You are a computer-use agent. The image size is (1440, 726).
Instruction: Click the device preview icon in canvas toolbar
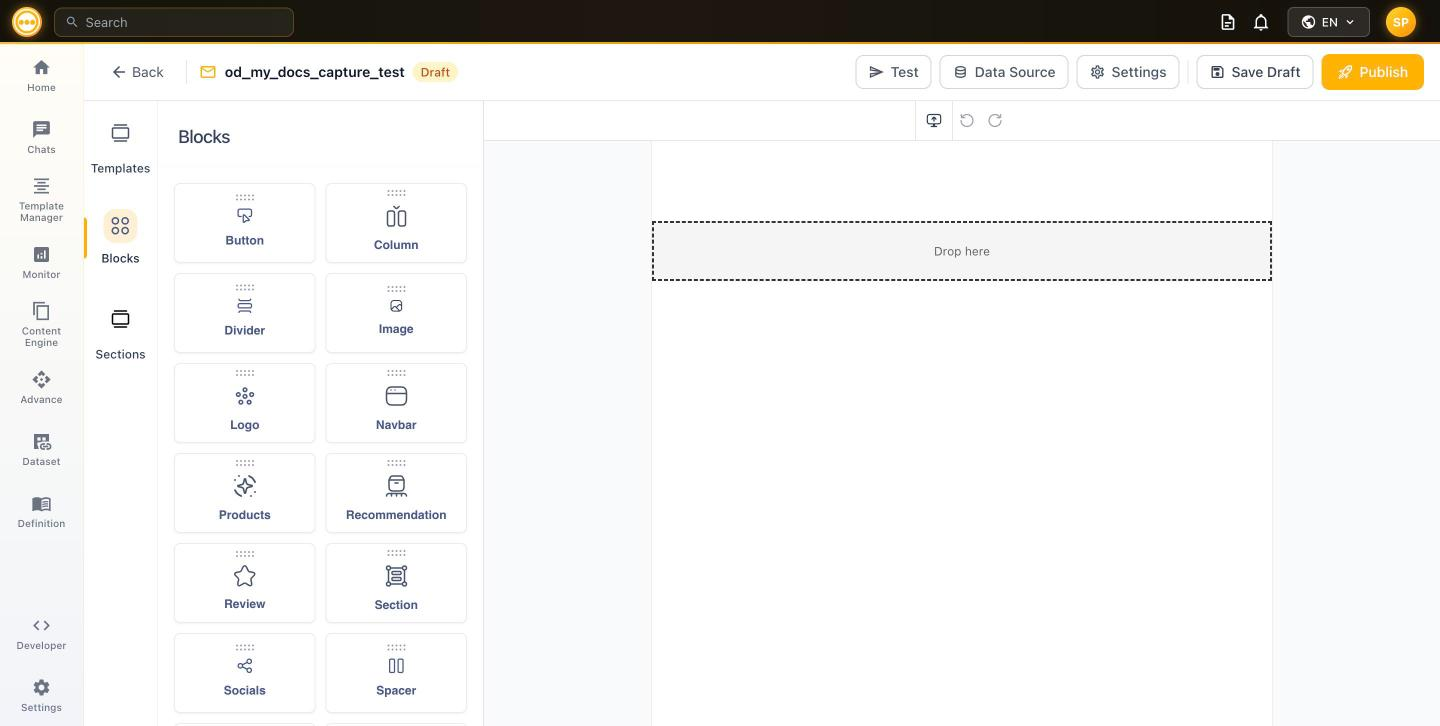(x=934, y=120)
